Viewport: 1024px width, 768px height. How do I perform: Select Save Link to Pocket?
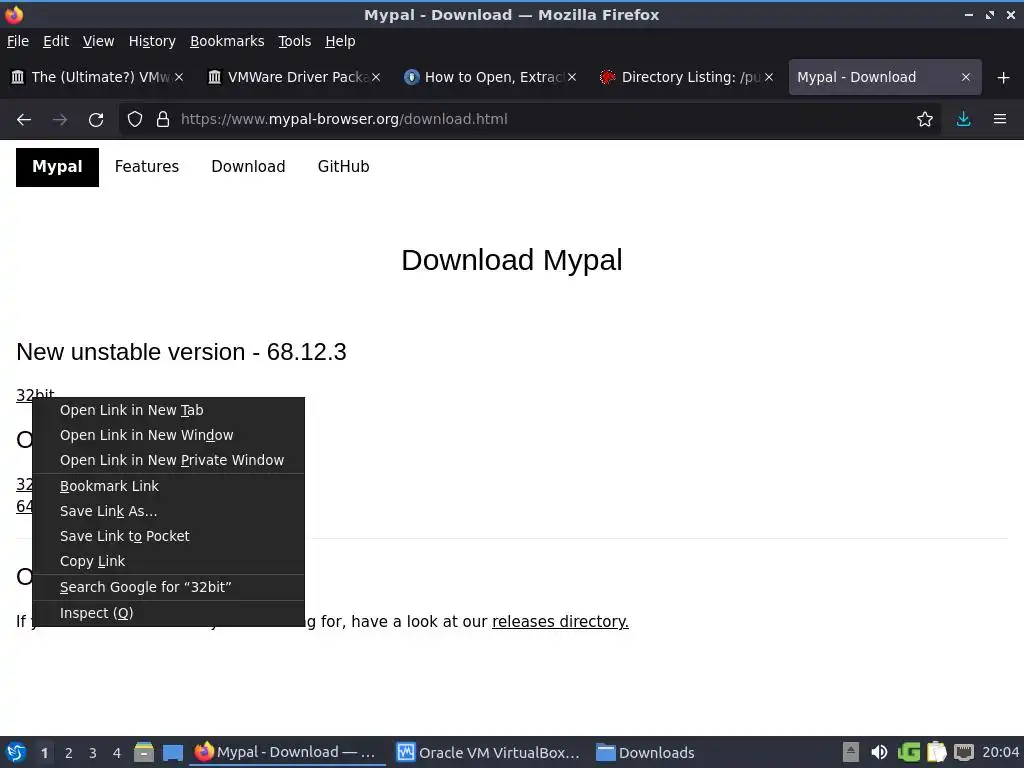[x=168, y=536]
